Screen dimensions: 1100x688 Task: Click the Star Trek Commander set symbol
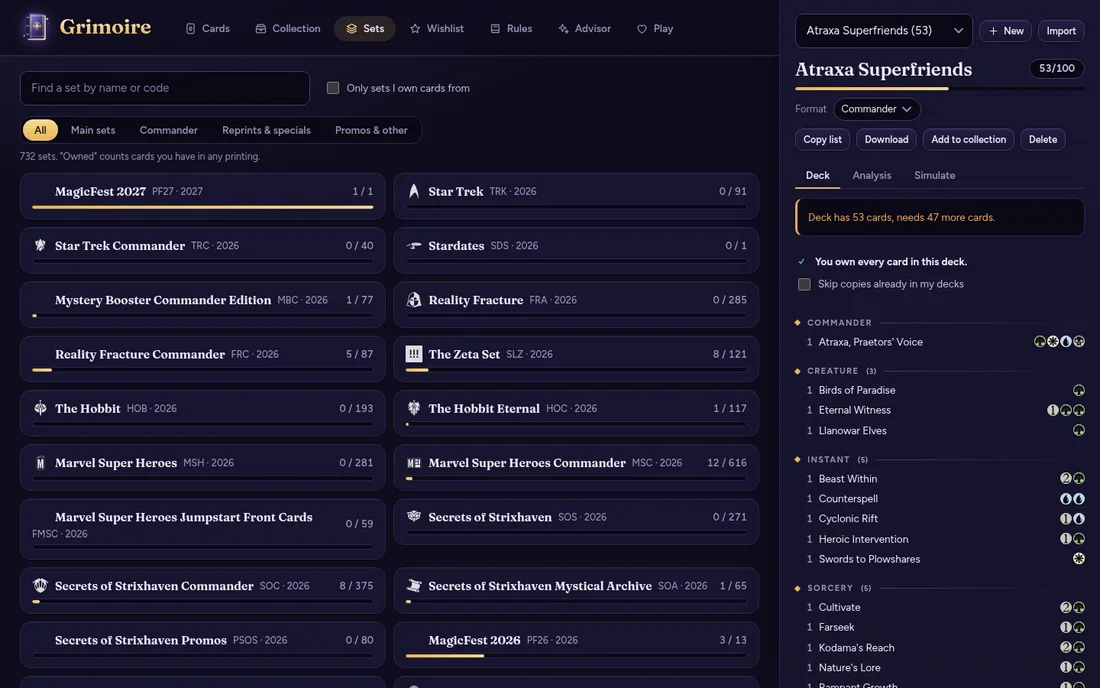point(40,245)
